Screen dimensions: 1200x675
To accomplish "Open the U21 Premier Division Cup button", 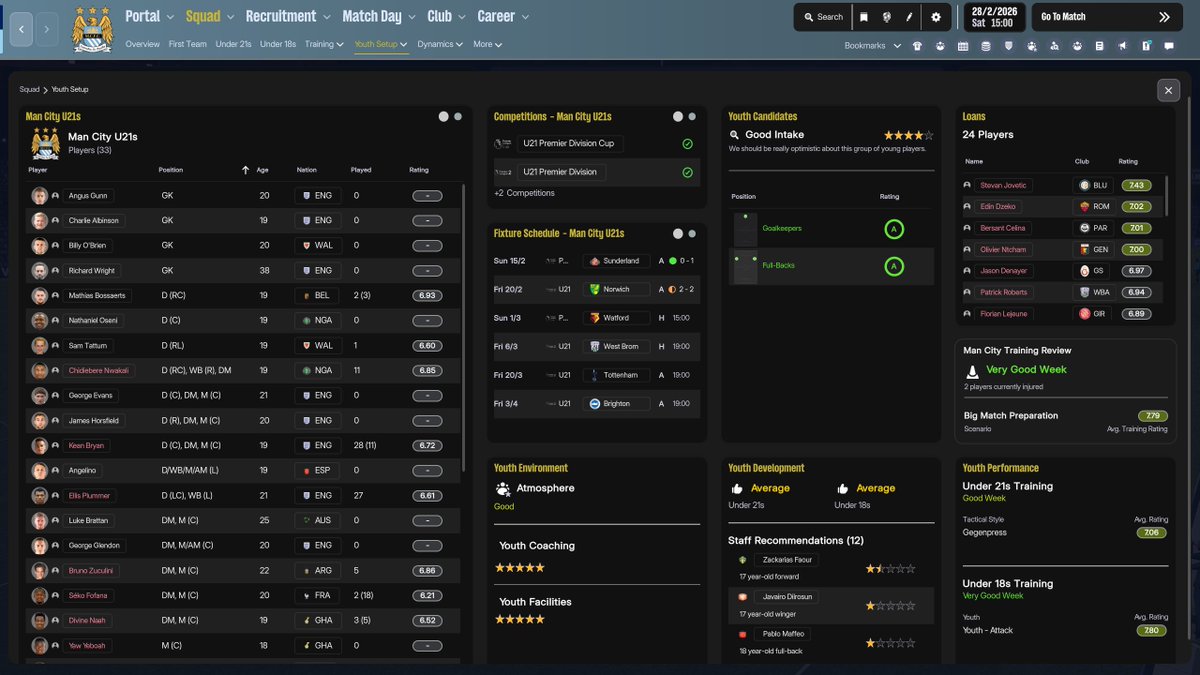I will (x=568, y=144).
